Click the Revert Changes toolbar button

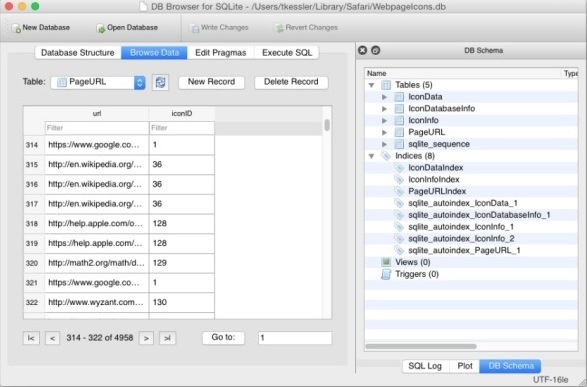tap(305, 28)
